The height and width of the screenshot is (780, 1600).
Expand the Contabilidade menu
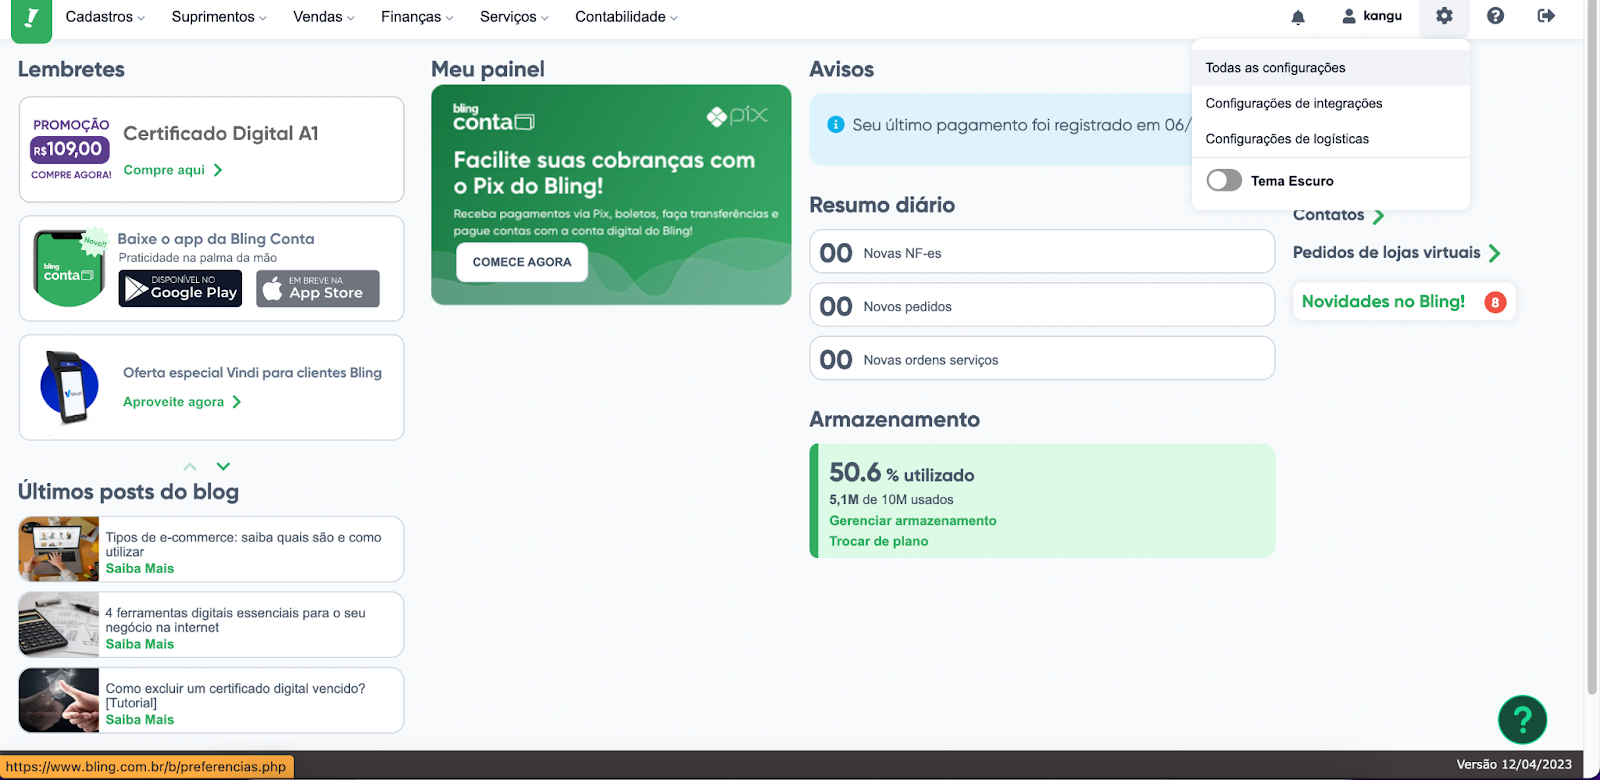[x=626, y=17]
